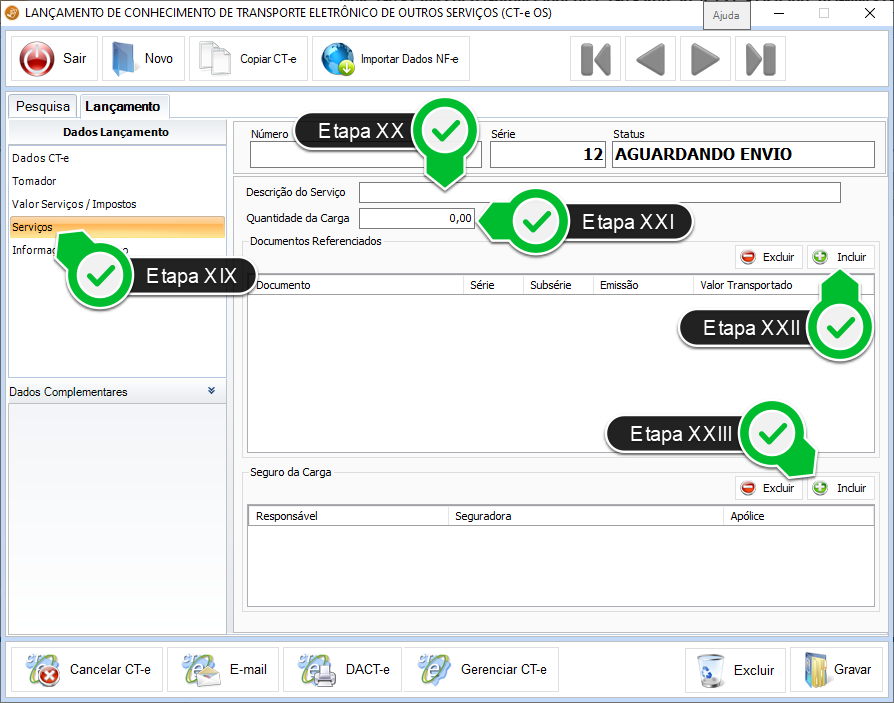Select Tomador in the side list
Viewport: 894px width, 703px height.
[x=34, y=181]
